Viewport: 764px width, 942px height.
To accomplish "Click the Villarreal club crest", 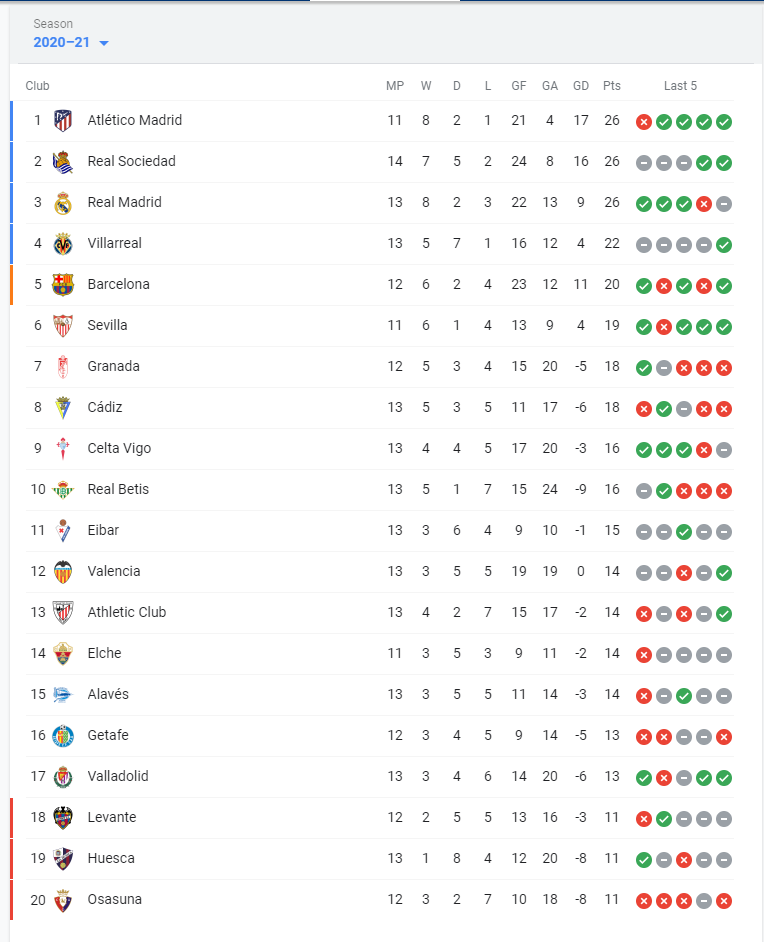I will [63, 244].
